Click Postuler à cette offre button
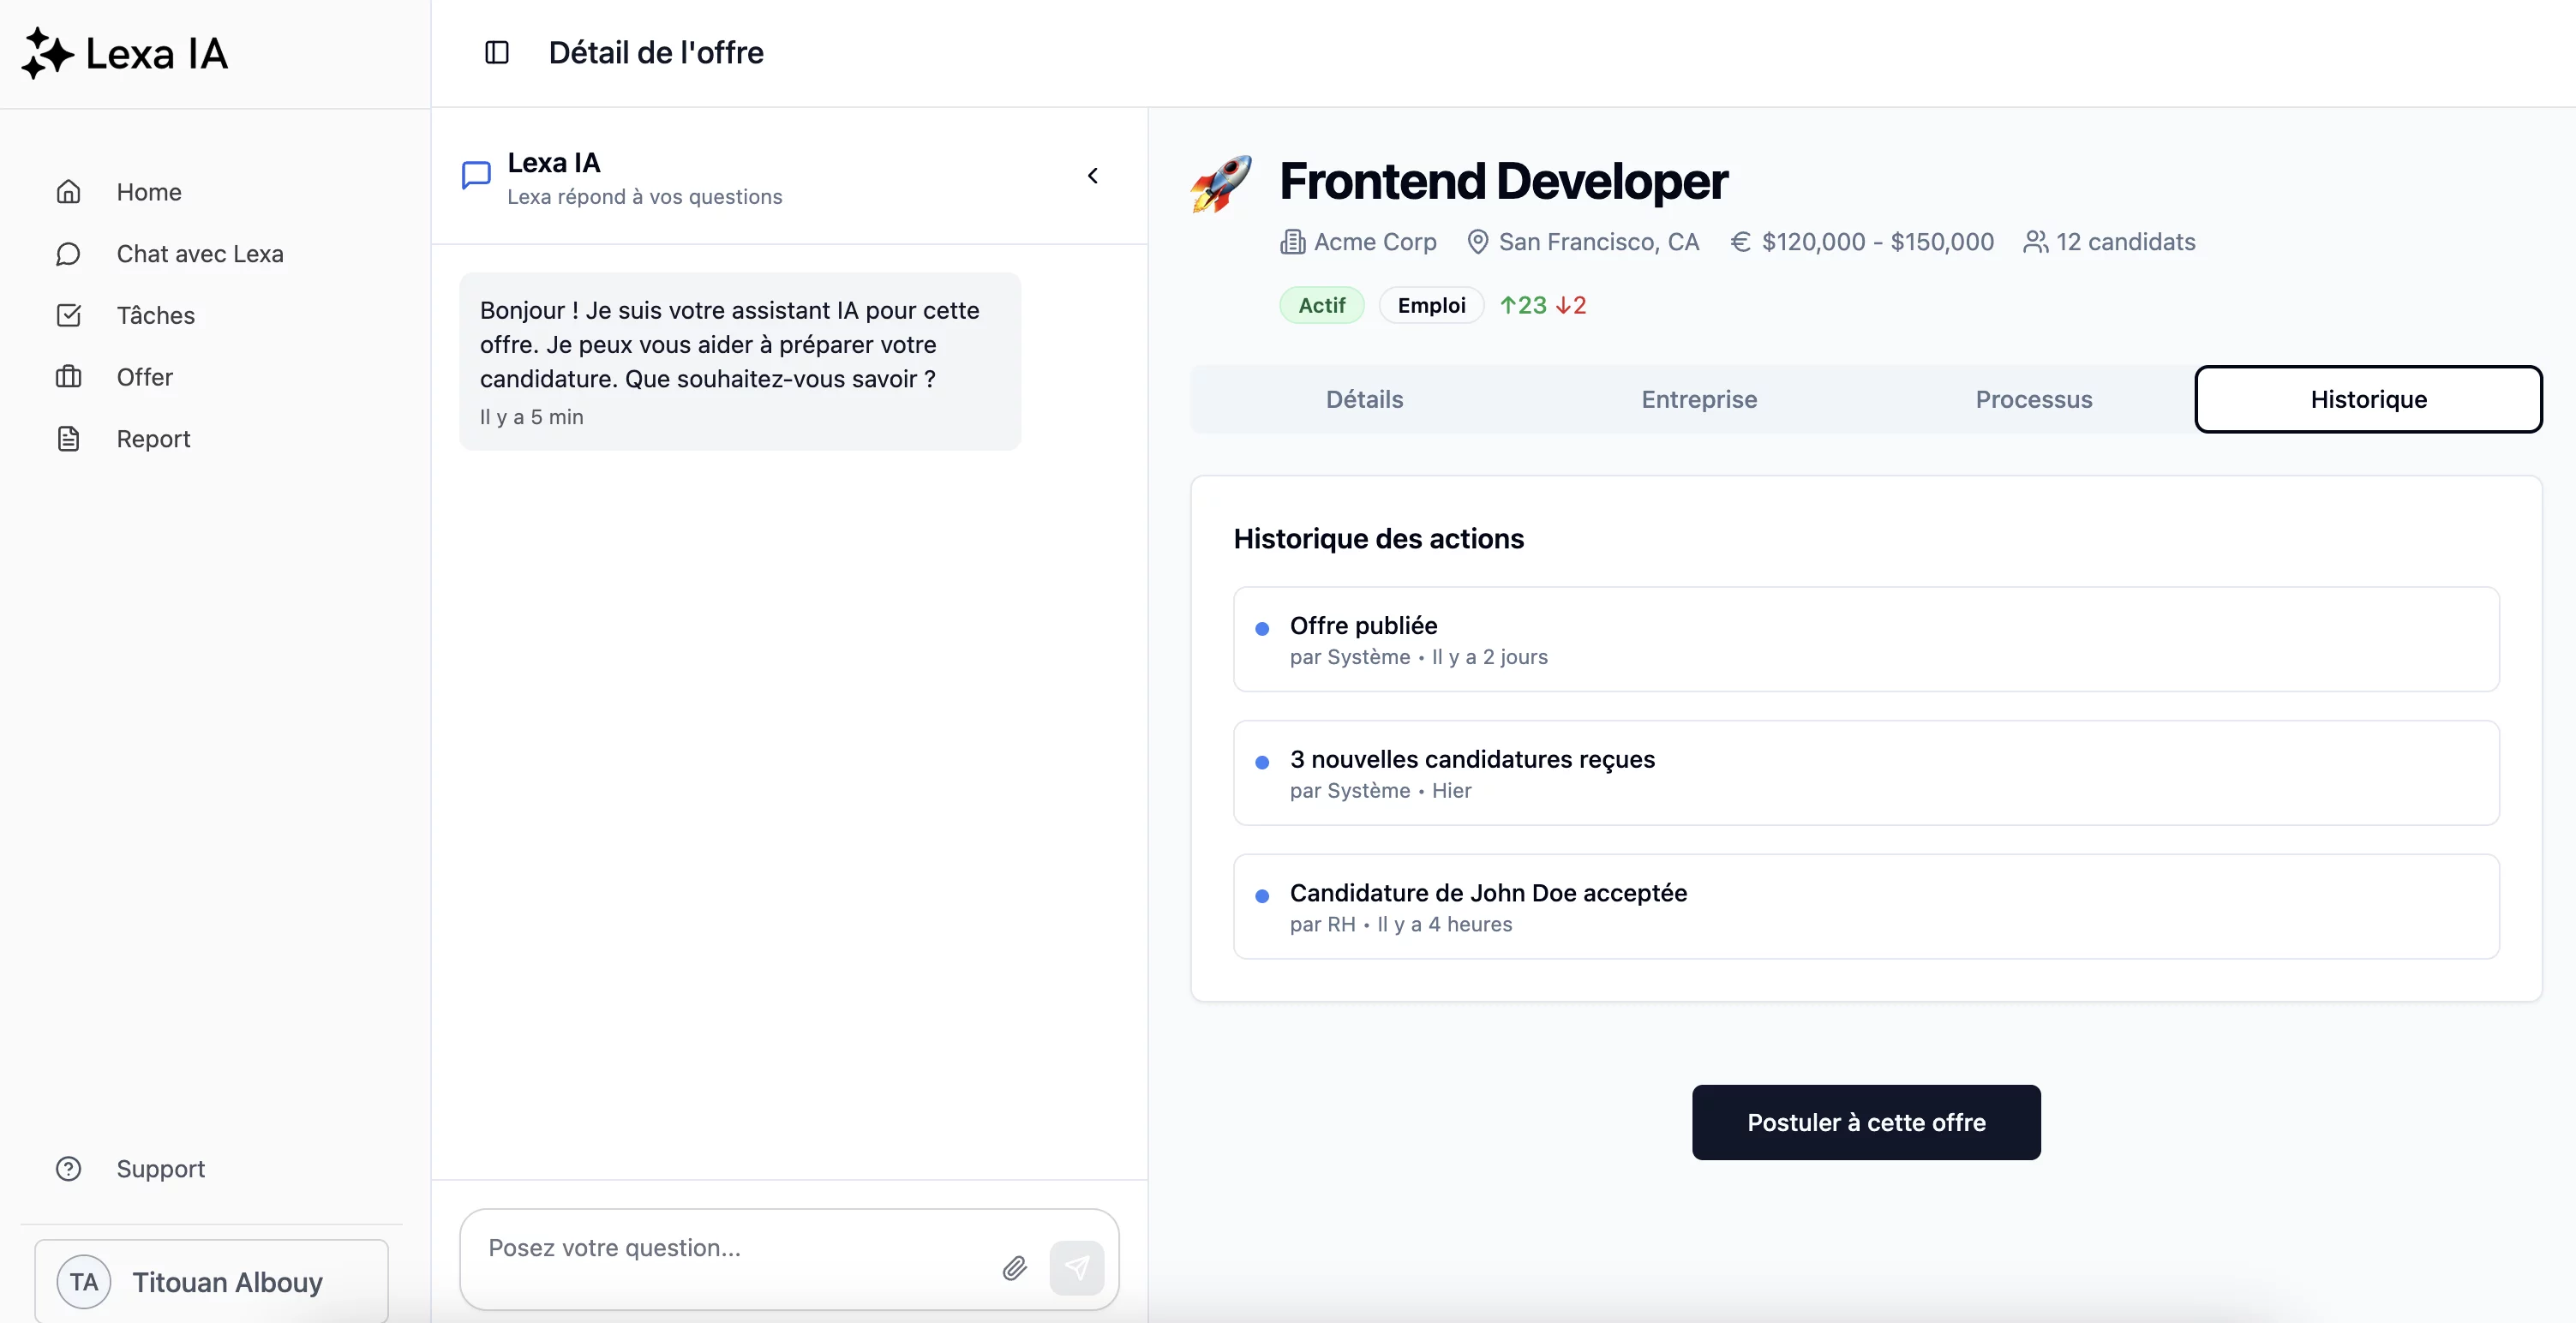Image resolution: width=2576 pixels, height=1323 pixels. point(1866,1123)
